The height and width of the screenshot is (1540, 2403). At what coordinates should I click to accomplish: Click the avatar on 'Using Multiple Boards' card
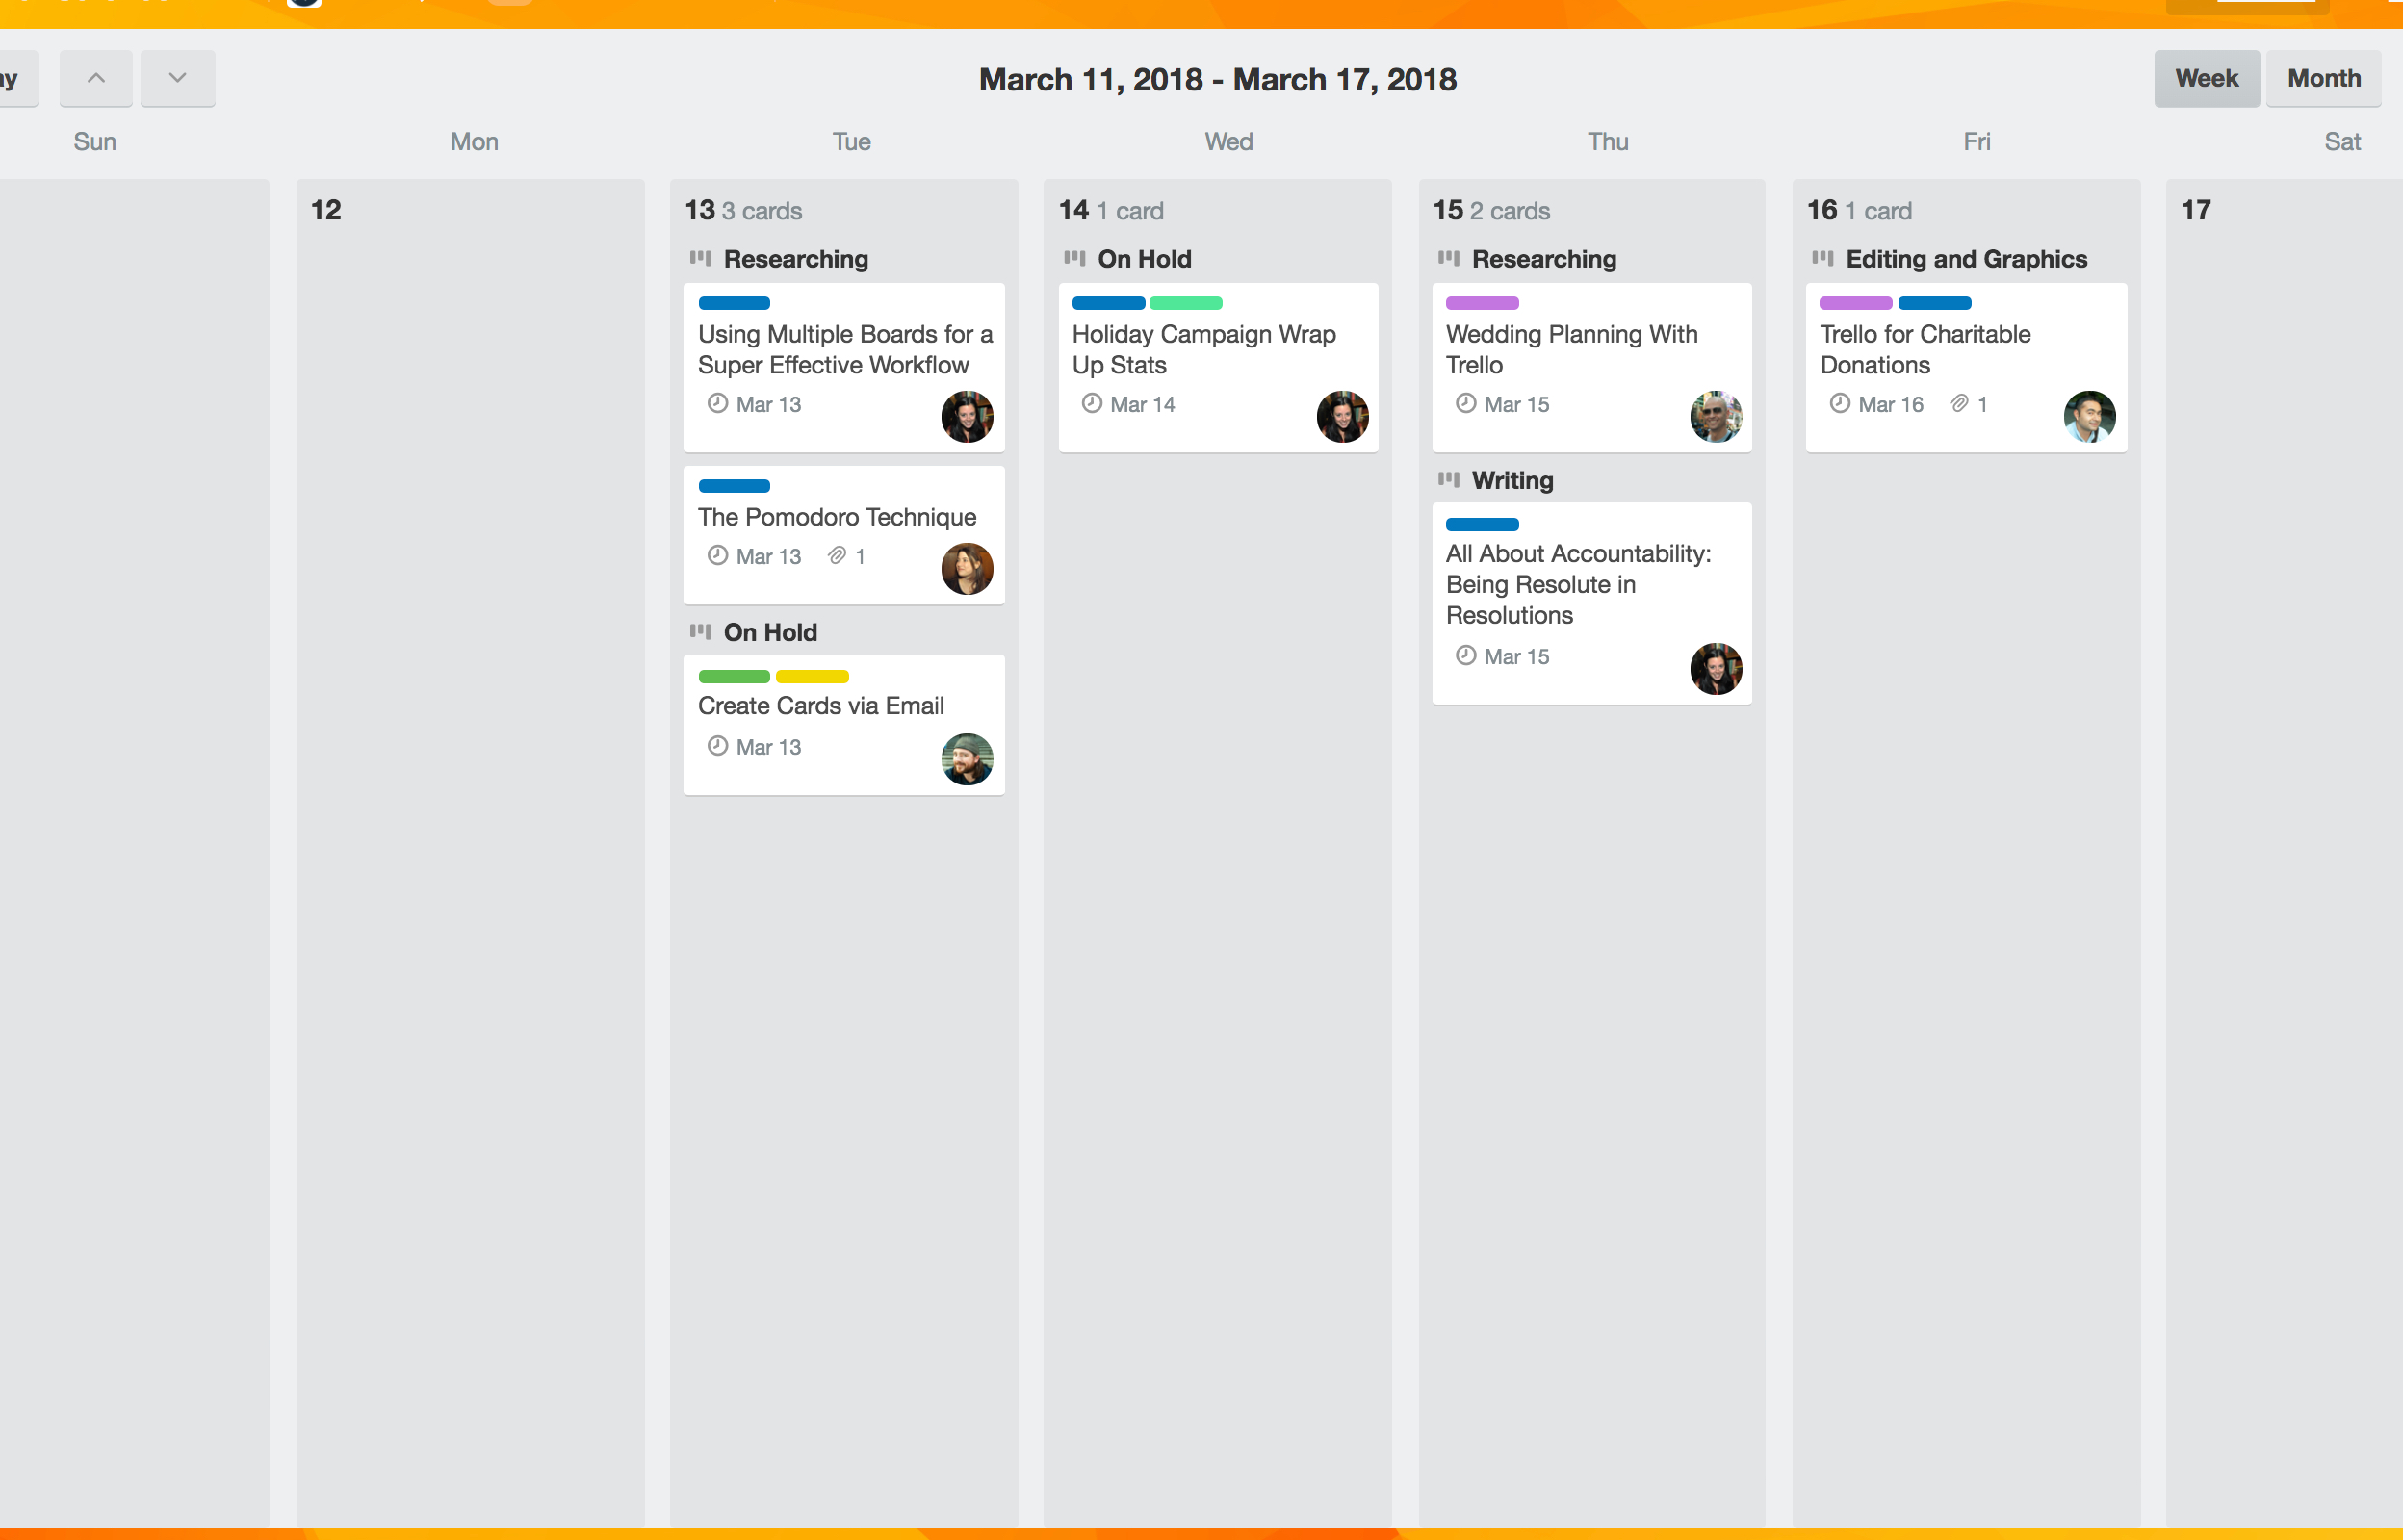point(969,415)
